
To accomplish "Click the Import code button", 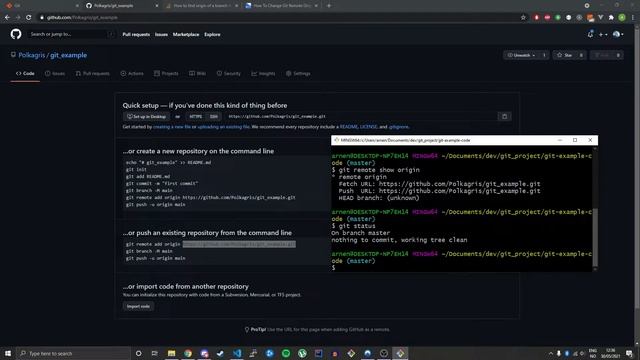I will click(138, 306).
